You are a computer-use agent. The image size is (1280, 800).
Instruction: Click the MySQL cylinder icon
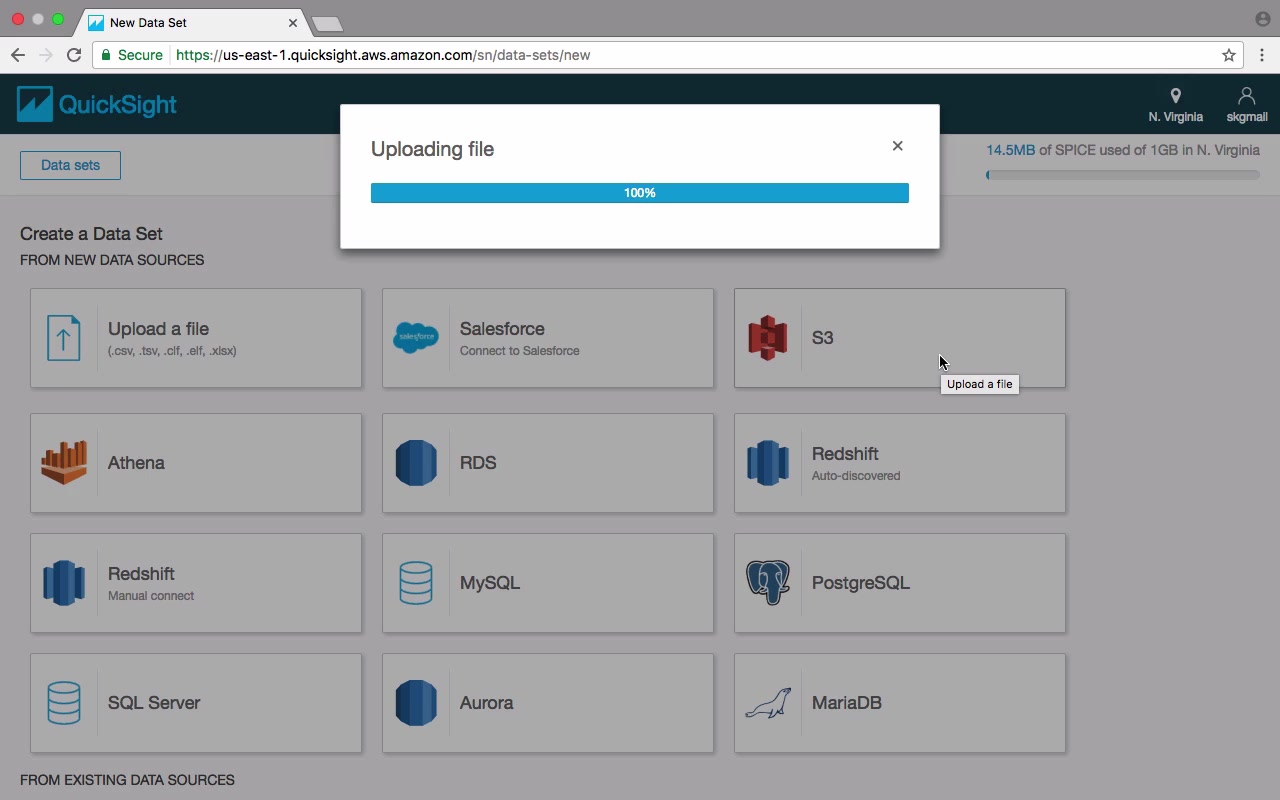coord(416,583)
